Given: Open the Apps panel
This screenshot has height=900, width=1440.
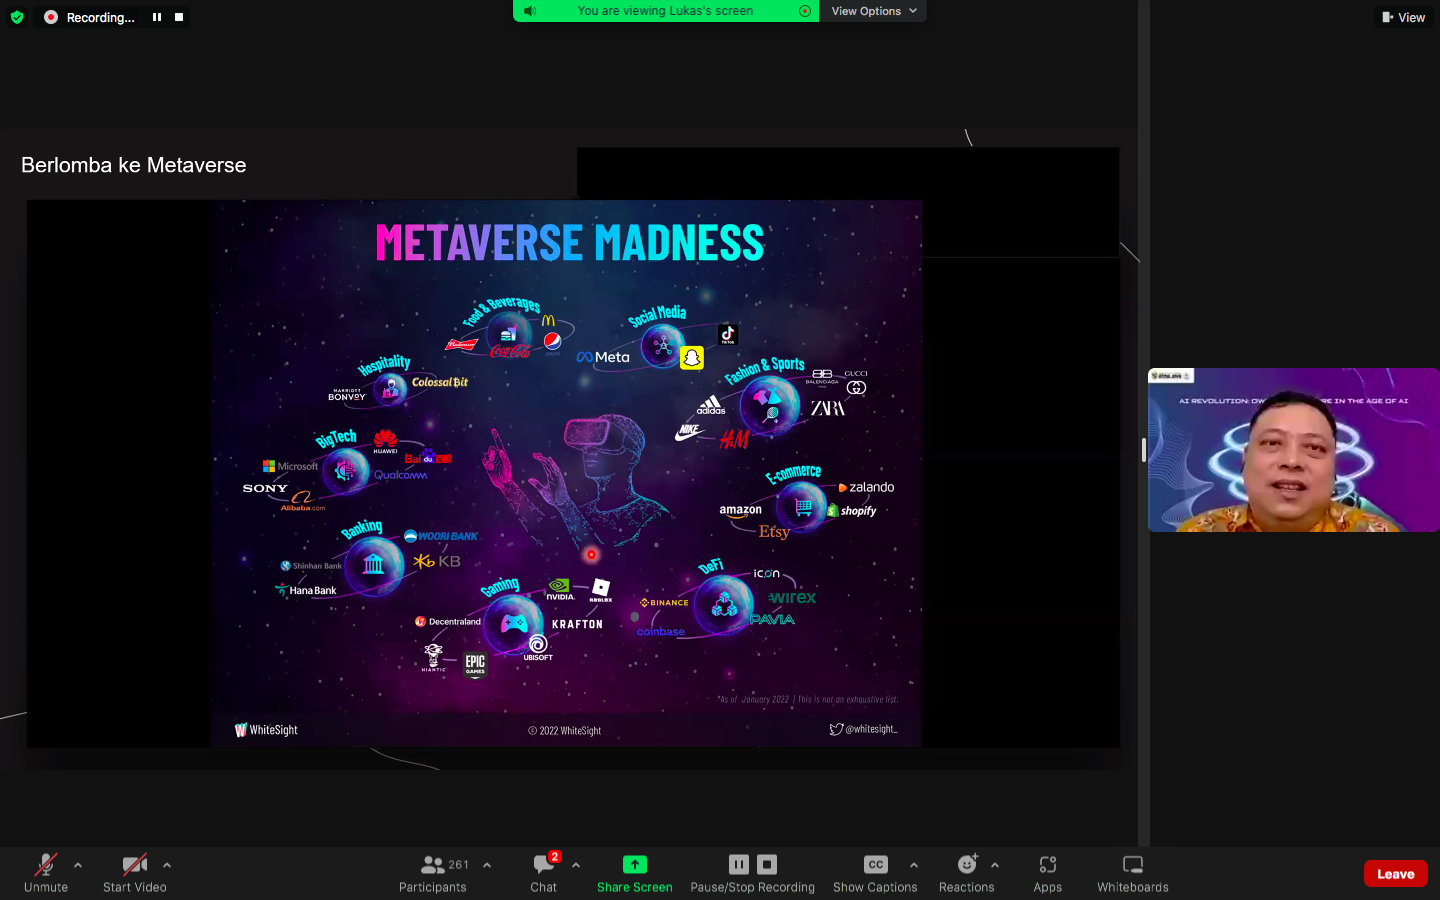Looking at the screenshot, I should click(1047, 872).
